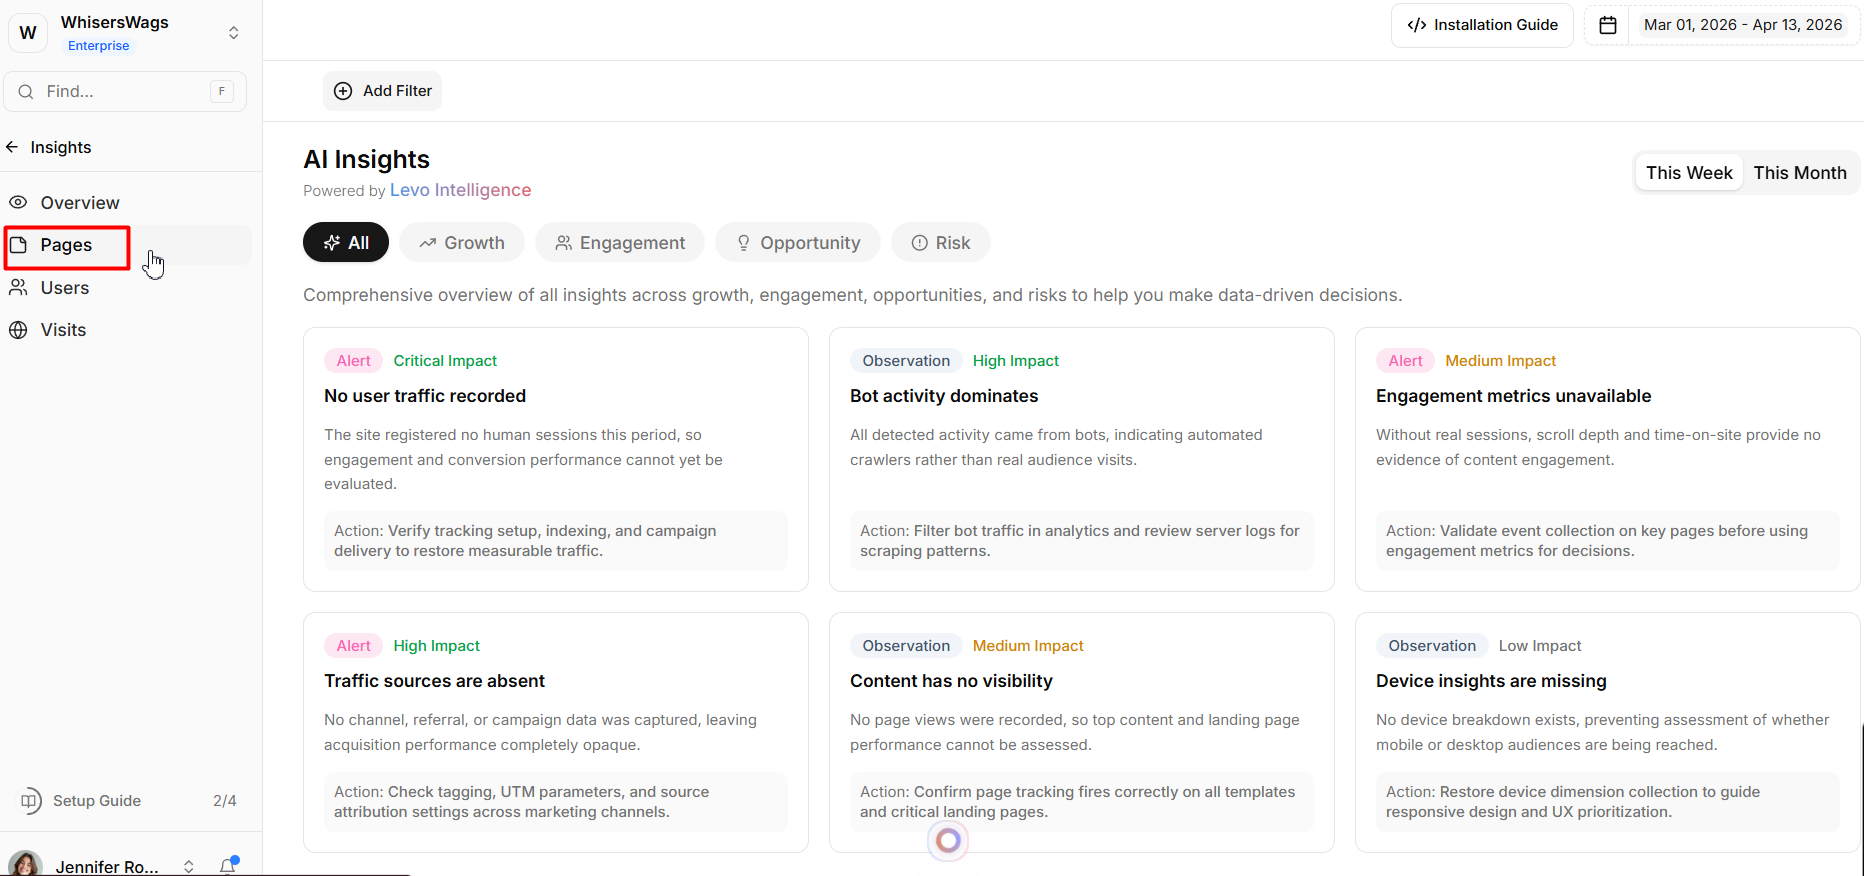Open Jennifer's profile avatar
The image size is (1864, 876).
point(25,864)
